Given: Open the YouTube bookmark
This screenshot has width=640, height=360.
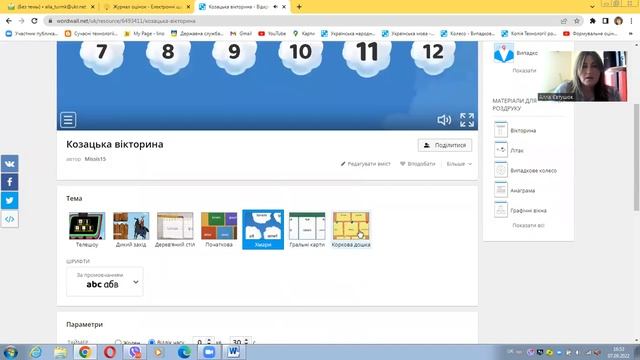Looking at the screenshot, I should 272,33.
